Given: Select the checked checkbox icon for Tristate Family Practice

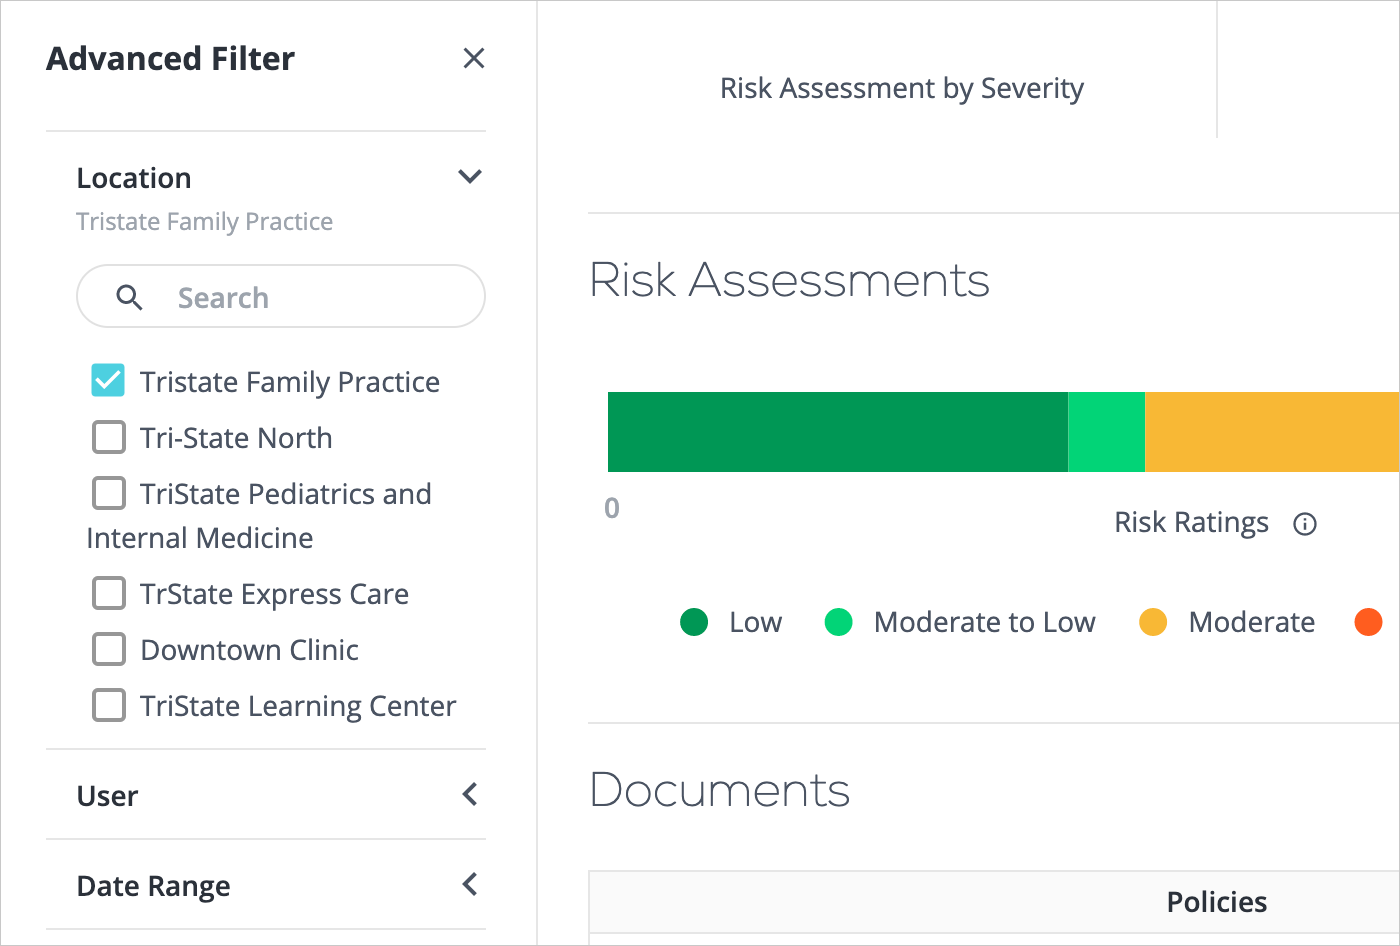Looking at the screenshot, I should (x=107, y=380).
